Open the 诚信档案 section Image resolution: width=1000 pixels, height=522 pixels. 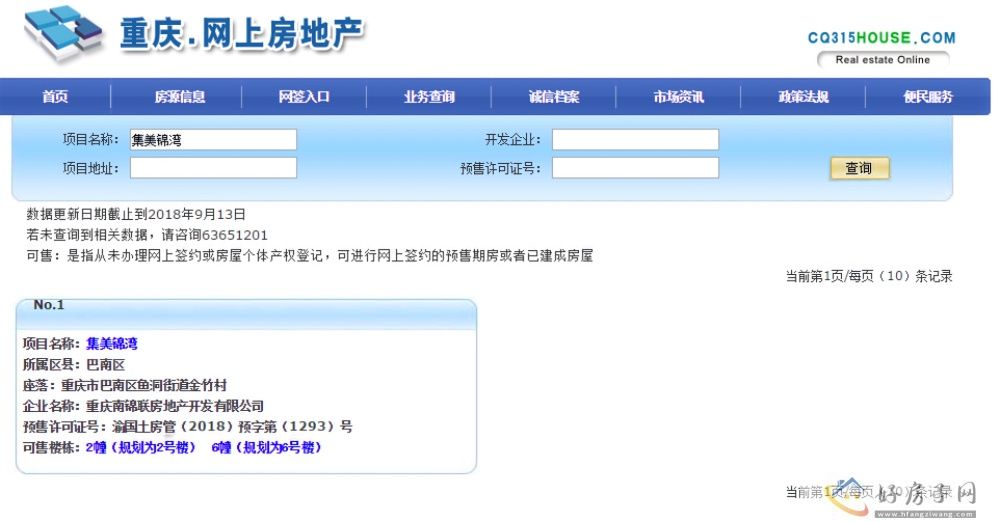click(554, 97)
